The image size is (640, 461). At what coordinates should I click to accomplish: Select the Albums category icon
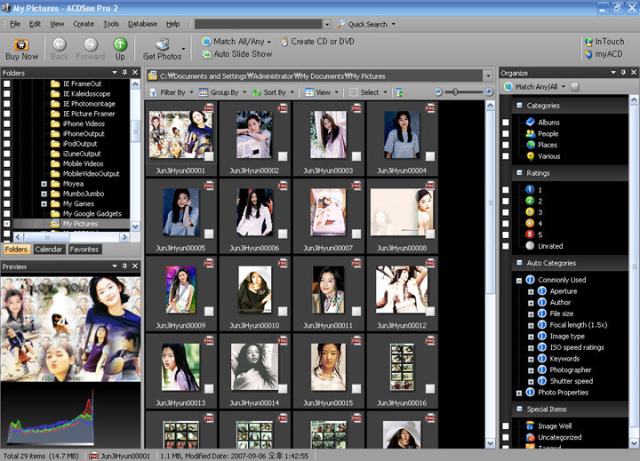(530, 122)
